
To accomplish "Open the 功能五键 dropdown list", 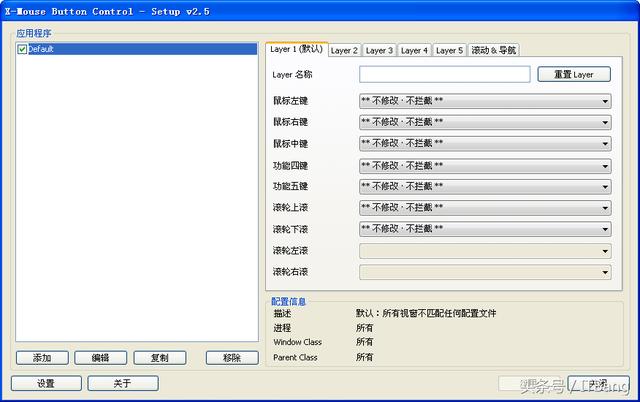I will 485,187.
